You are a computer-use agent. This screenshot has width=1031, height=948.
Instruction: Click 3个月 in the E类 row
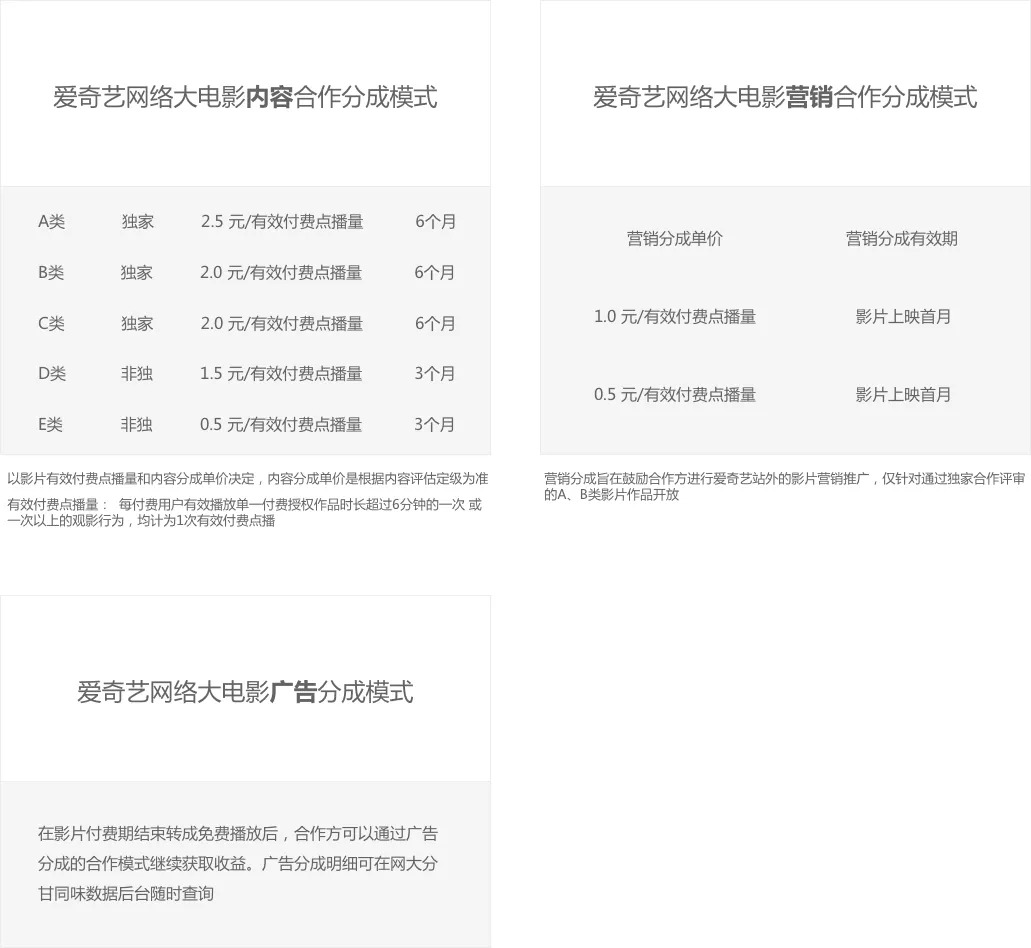435,424
